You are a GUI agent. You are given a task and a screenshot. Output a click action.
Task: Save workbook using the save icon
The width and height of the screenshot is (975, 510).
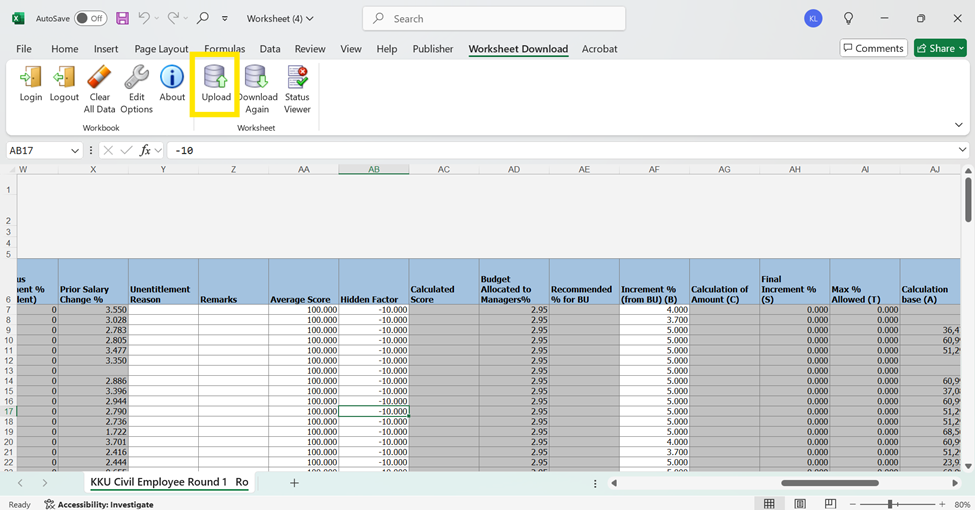click(x=122, y=18)
